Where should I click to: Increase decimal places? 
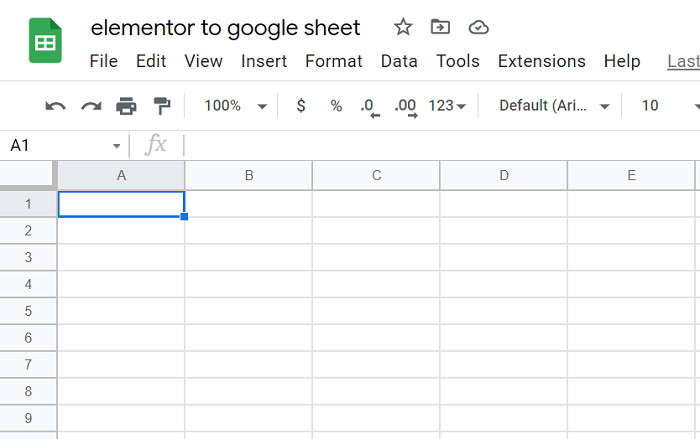[405, 108]
